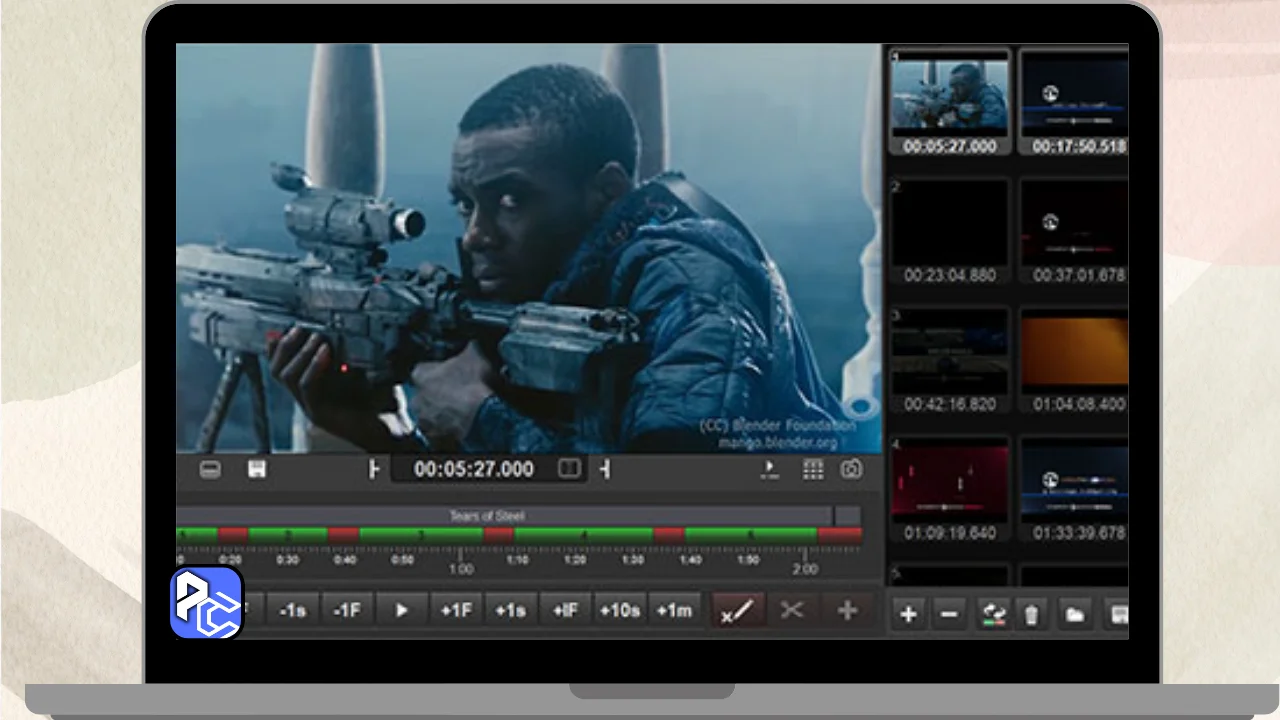Set the segment start bracket marker
The image size is (1280, 720).
[374, 469]
